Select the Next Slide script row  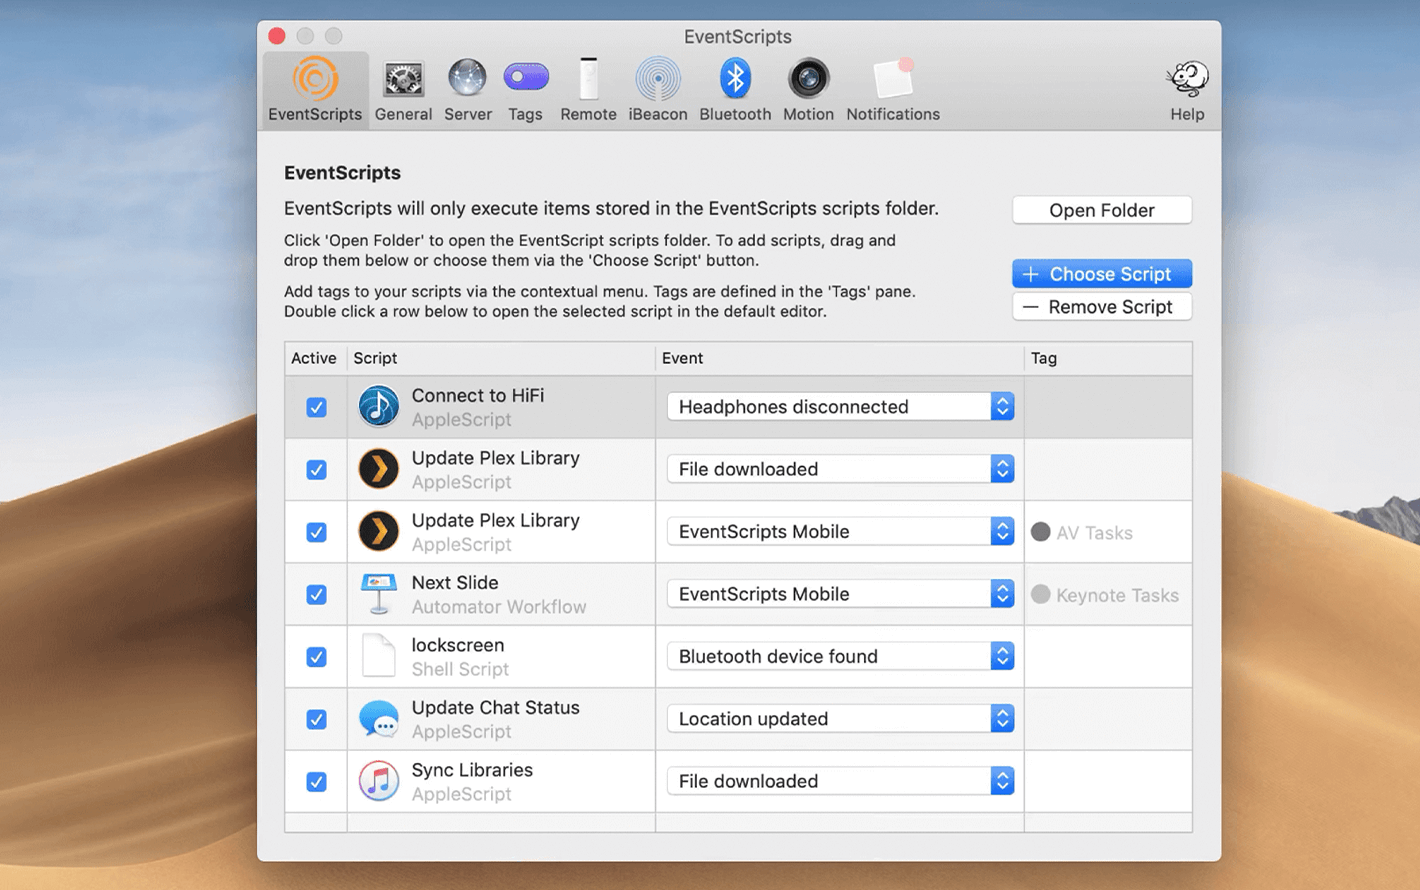point(500,594)
